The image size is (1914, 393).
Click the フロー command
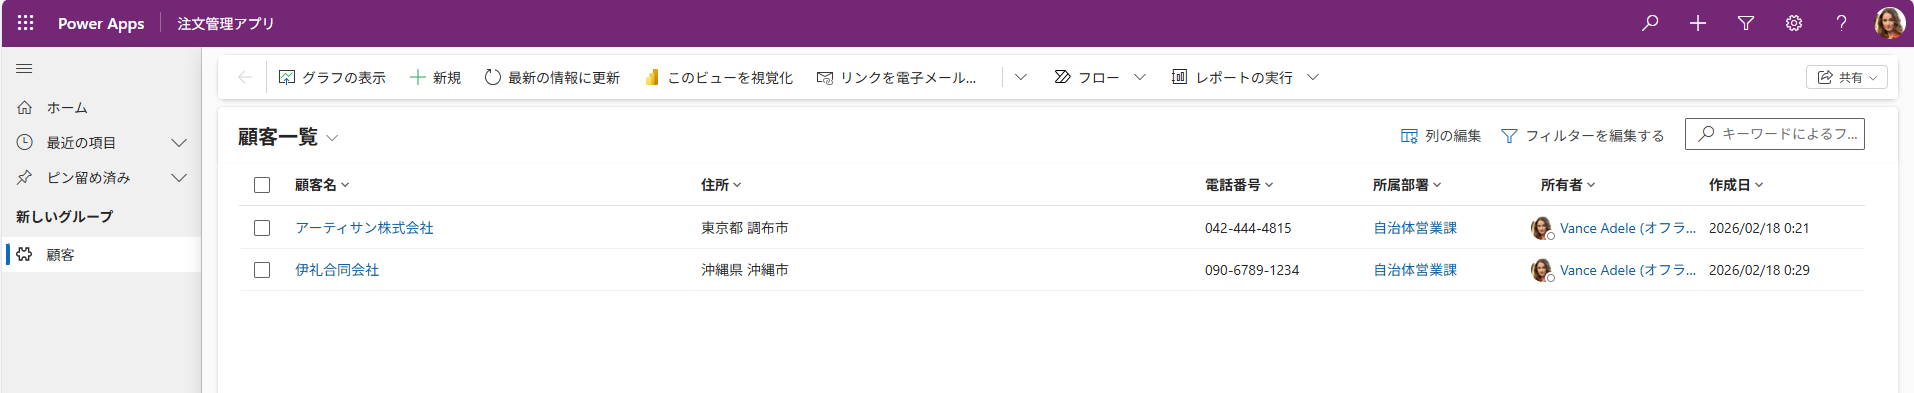point(1087,77)
